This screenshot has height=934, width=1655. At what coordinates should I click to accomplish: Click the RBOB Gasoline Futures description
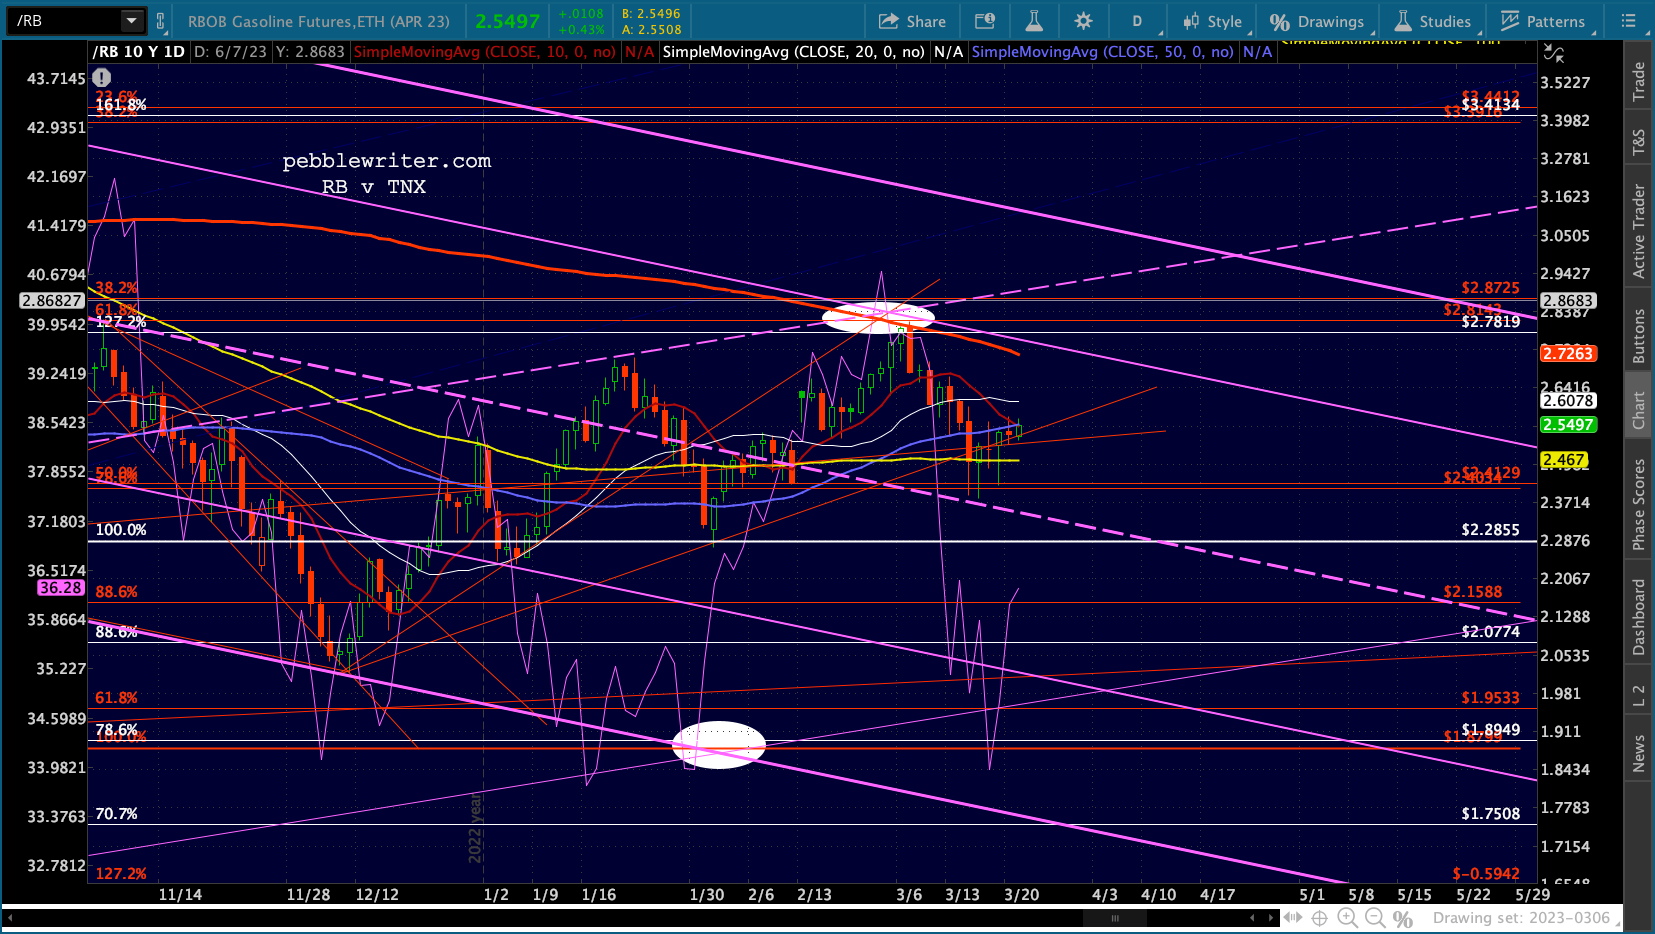point(319,21)
